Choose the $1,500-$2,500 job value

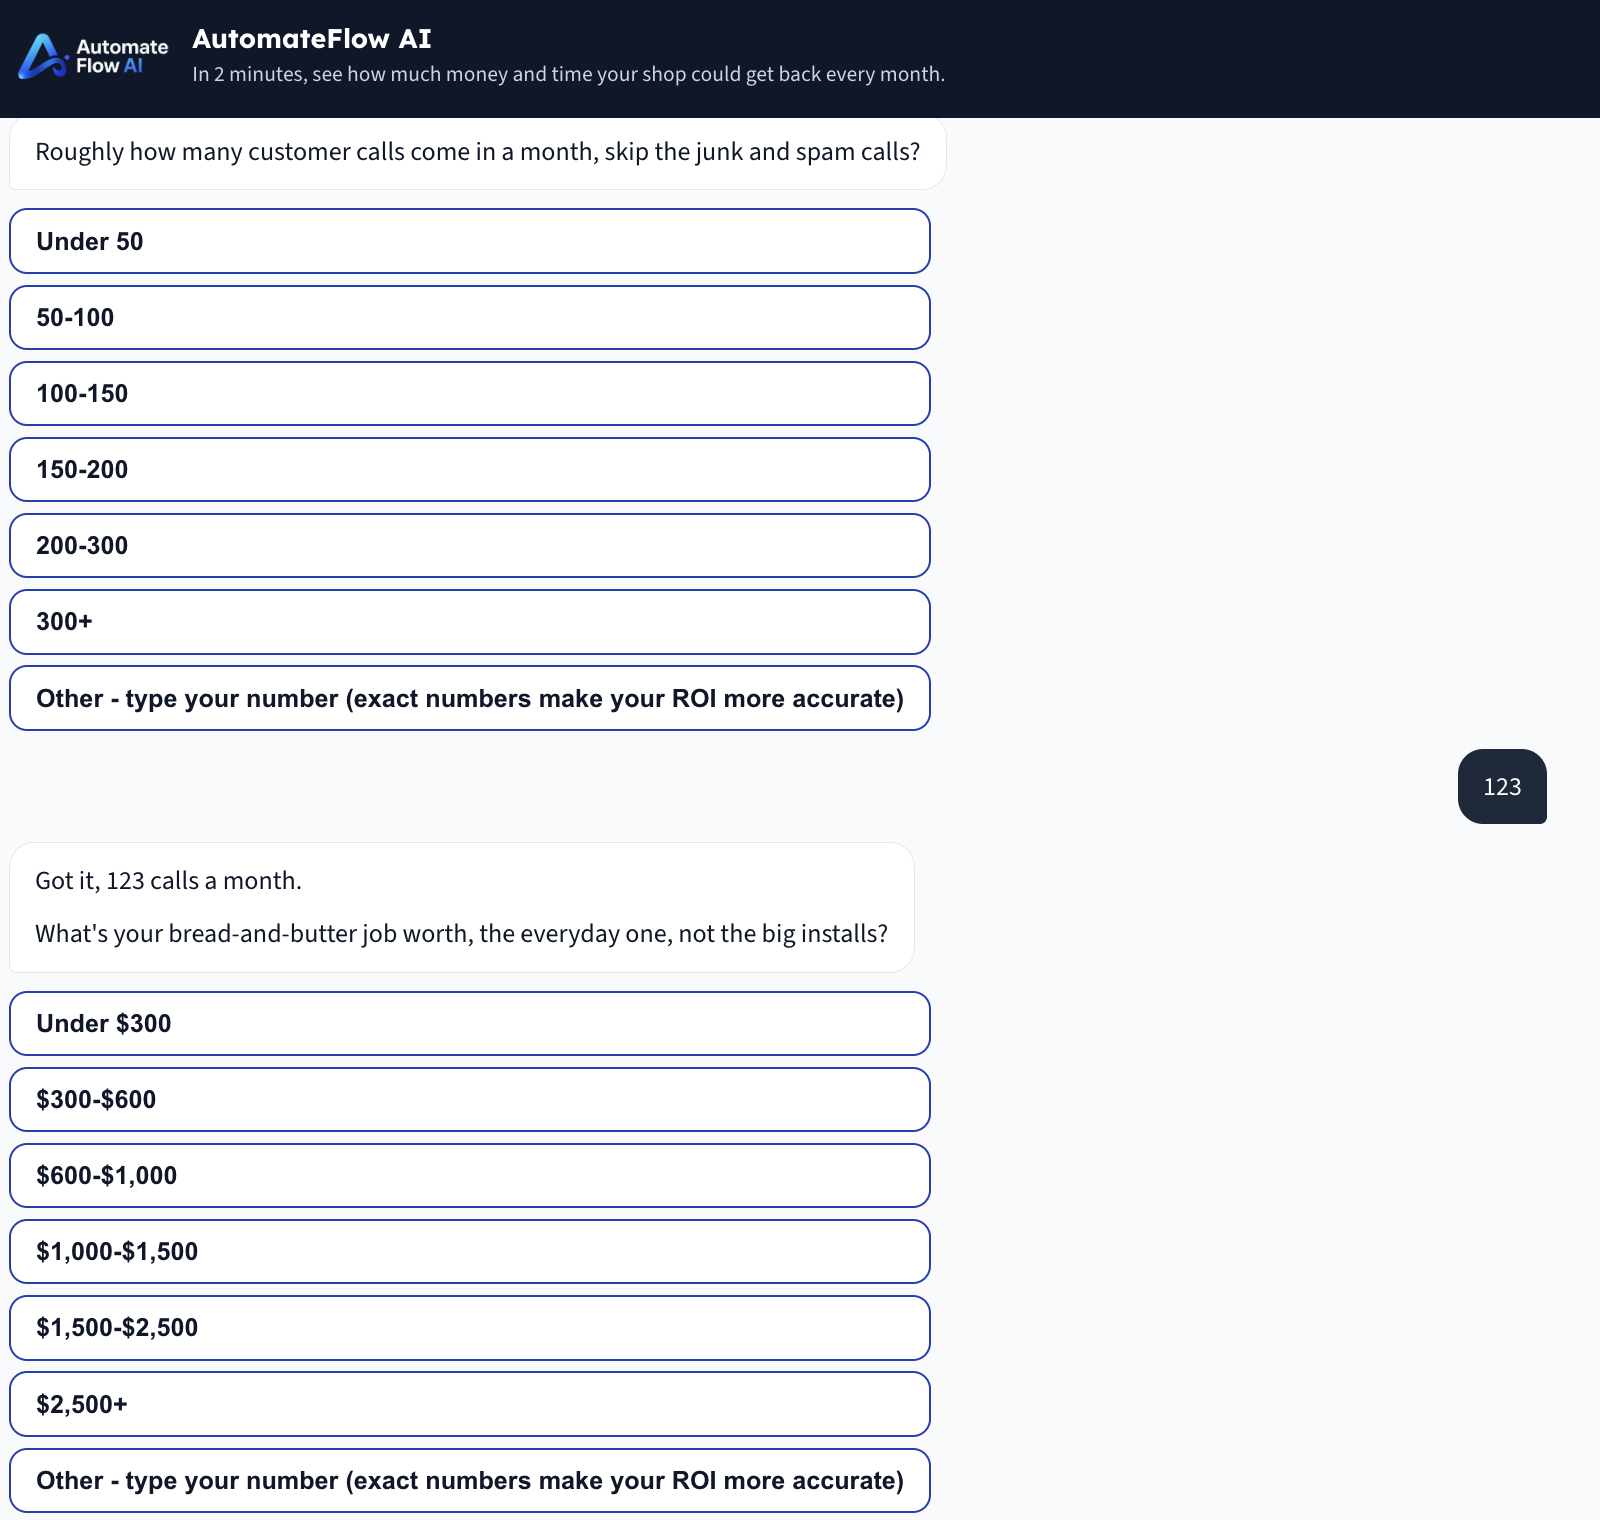(x=470, y=1328)
